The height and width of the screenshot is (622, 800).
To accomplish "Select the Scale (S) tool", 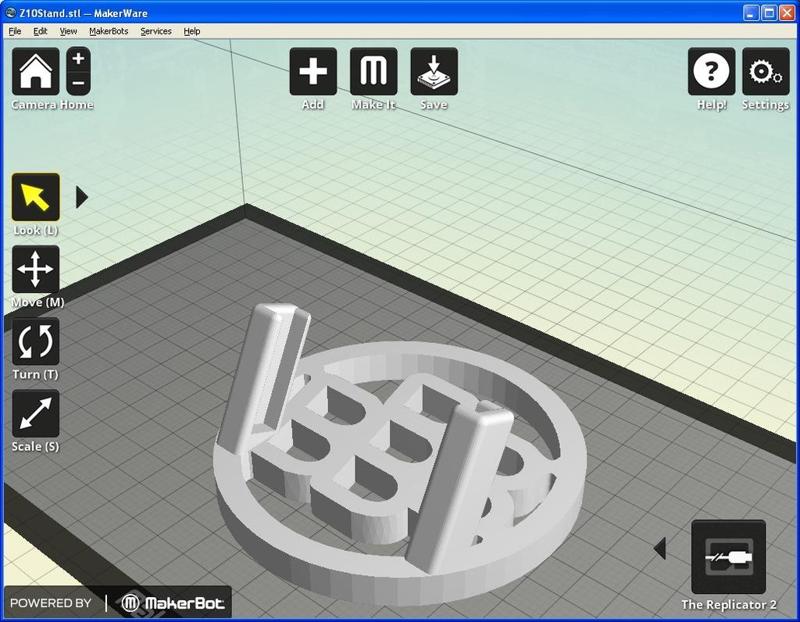I will (x=36, y=413).
